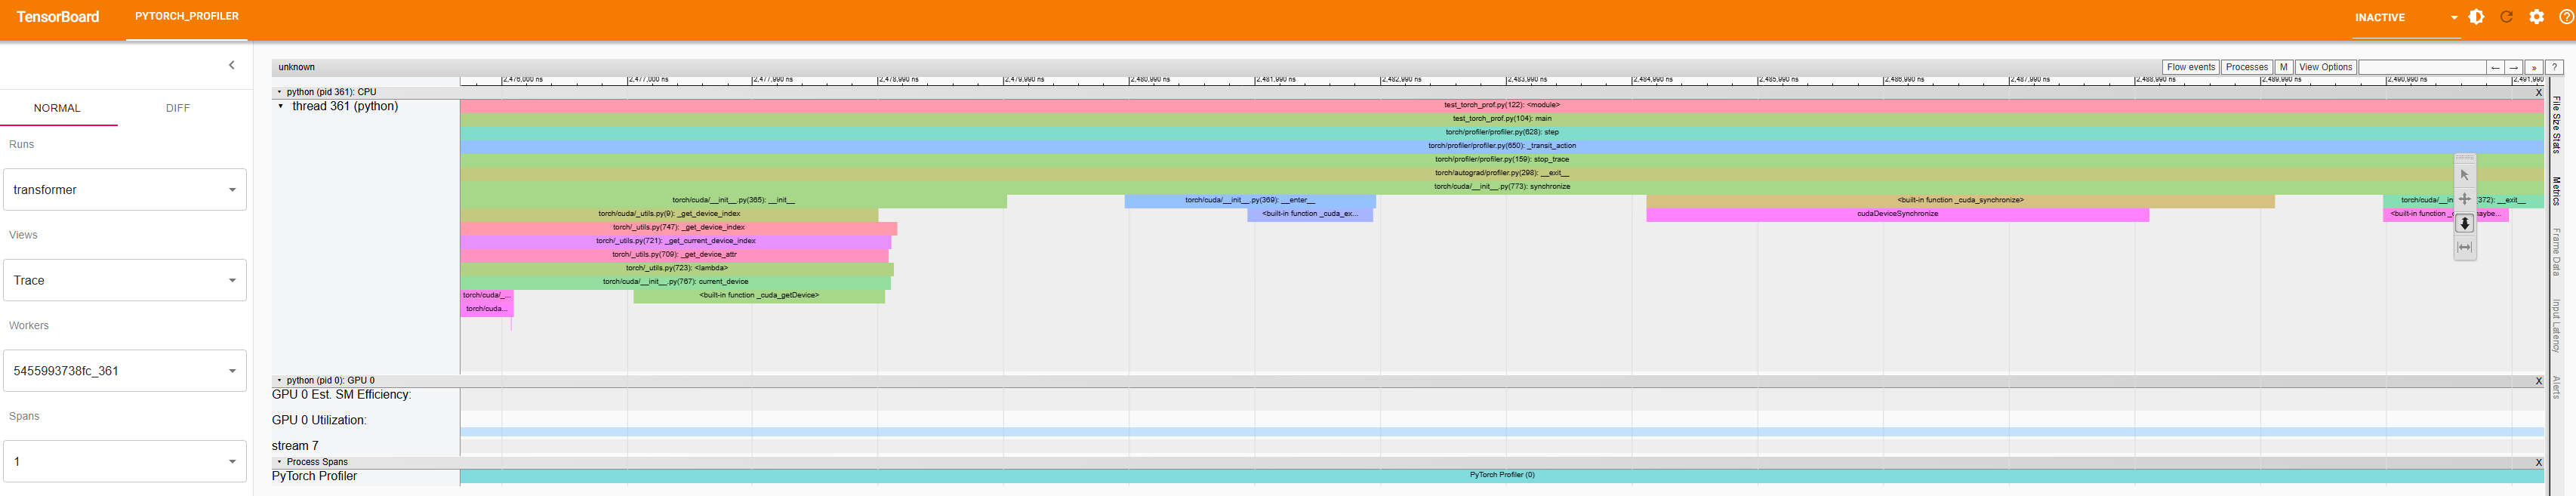
Task: Click the TensorBoard logo title
Action: click(x=58, y=17)
